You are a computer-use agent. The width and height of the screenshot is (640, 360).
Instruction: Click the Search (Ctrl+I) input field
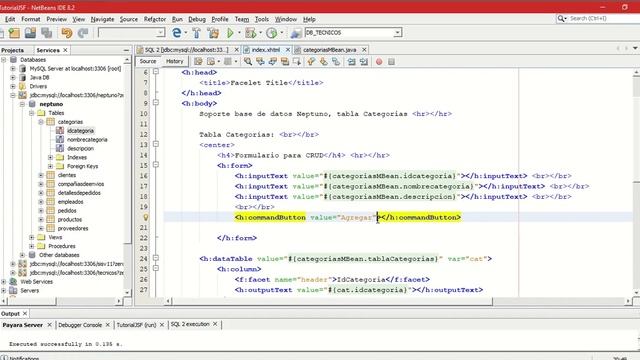click(x=604, y=19)
